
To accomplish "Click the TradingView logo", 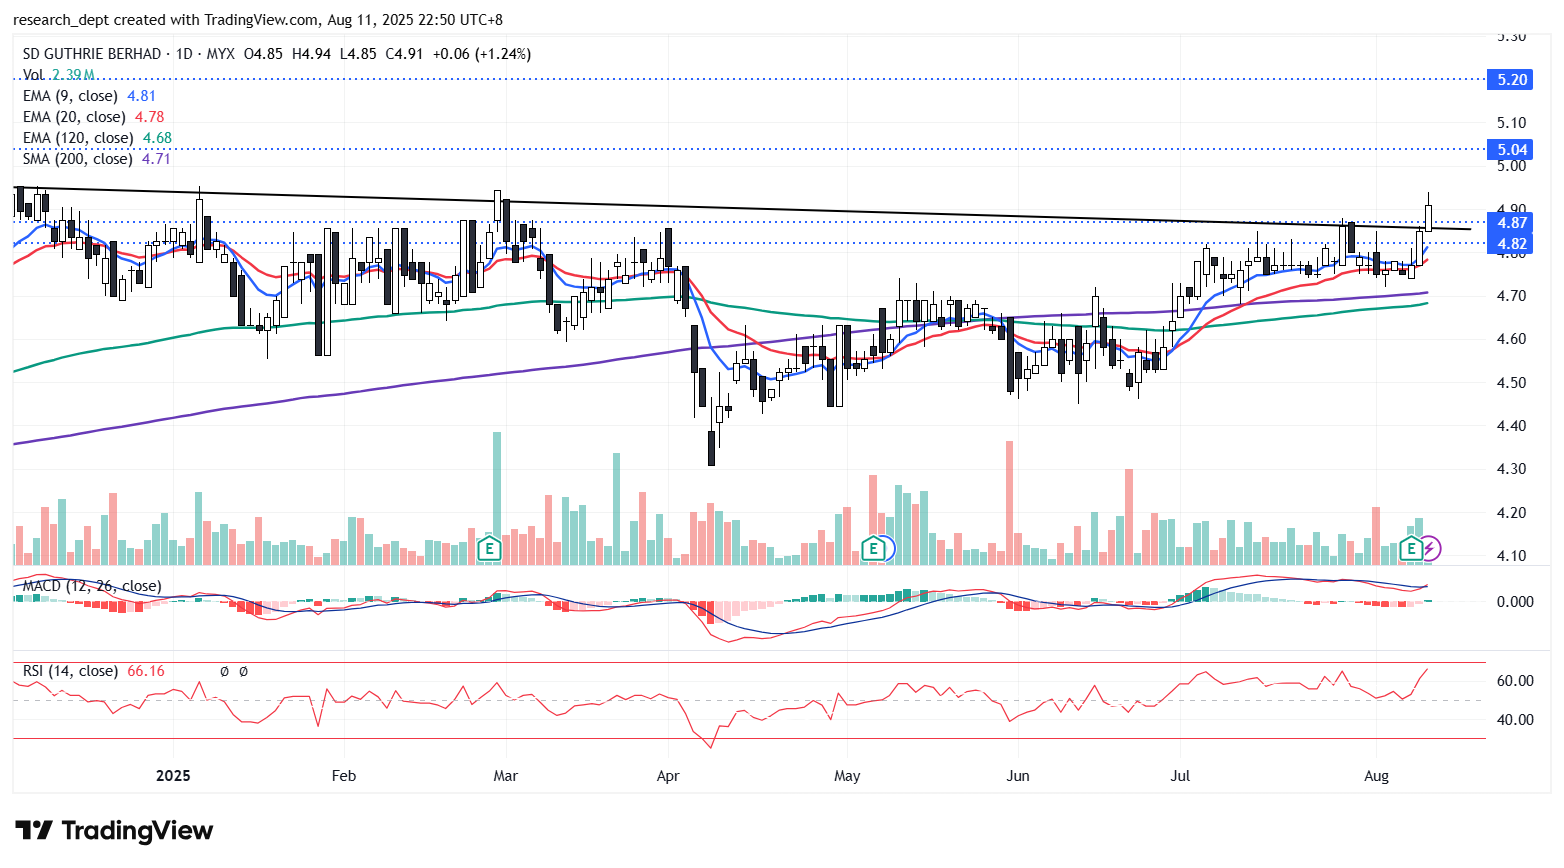I will [114, 831].
